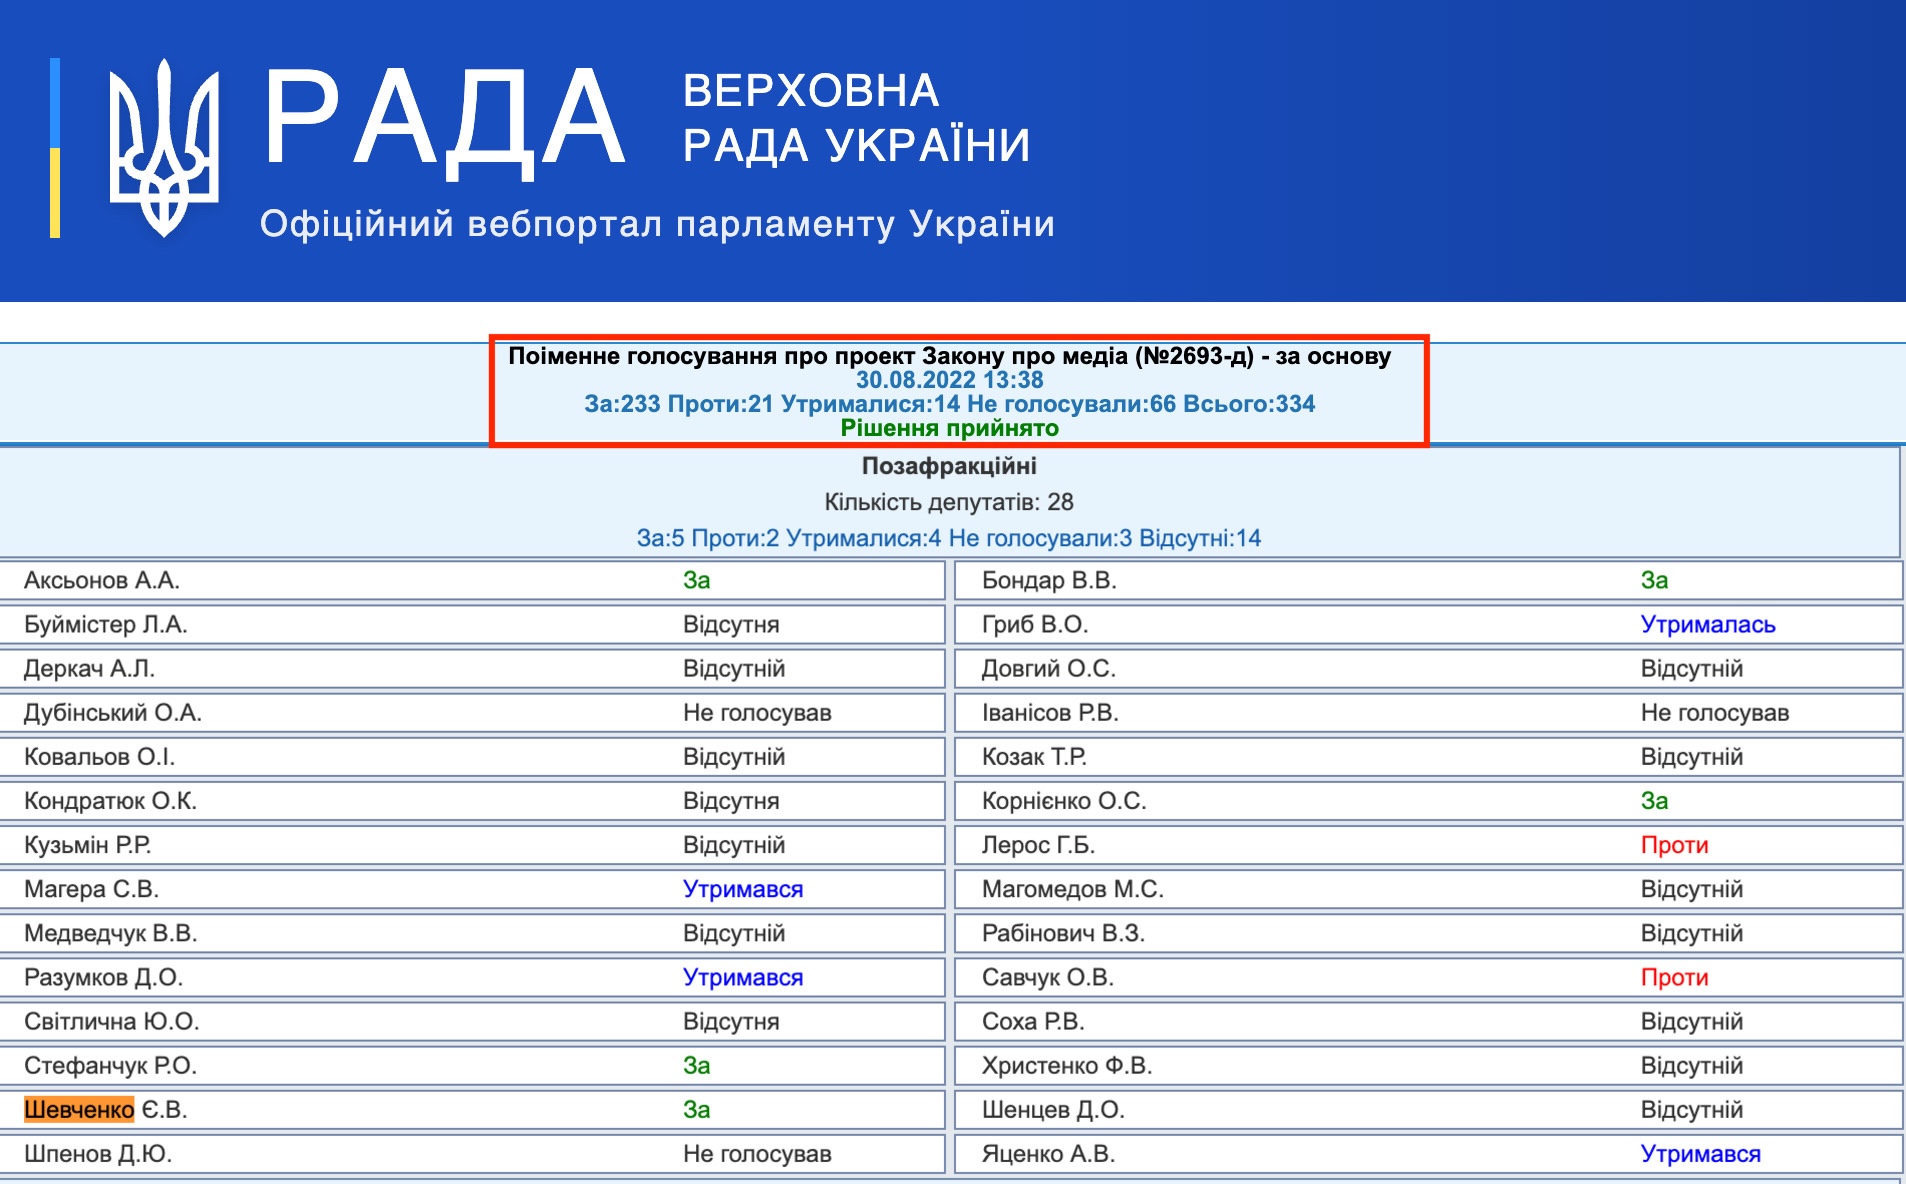1906x1184 pixels.
Task: Select deputy name Деркач А.Л.
Action: 89,668
